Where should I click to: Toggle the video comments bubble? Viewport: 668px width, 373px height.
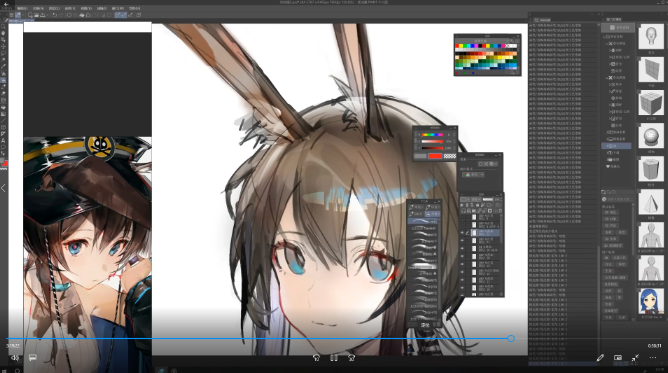coord(33,358)
